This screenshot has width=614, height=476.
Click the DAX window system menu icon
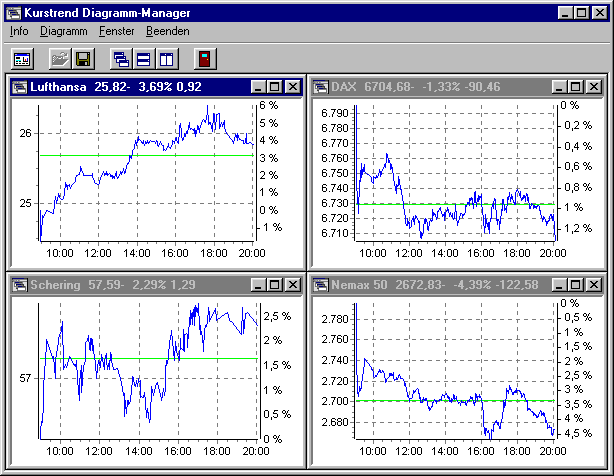320,87
